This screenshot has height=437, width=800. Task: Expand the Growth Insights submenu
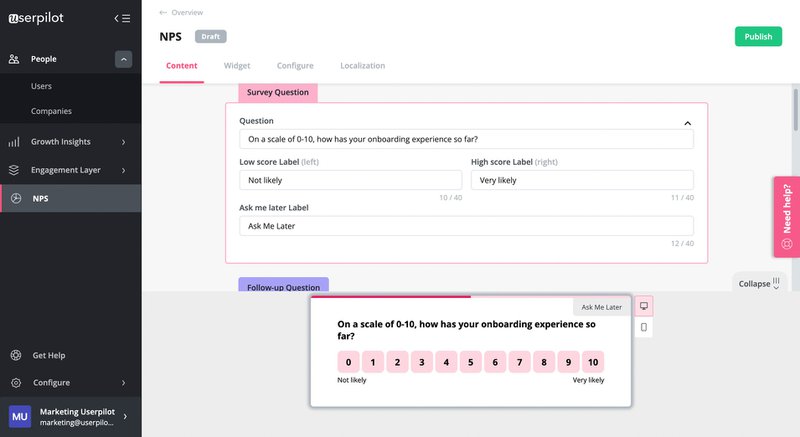tap(123, 142)
